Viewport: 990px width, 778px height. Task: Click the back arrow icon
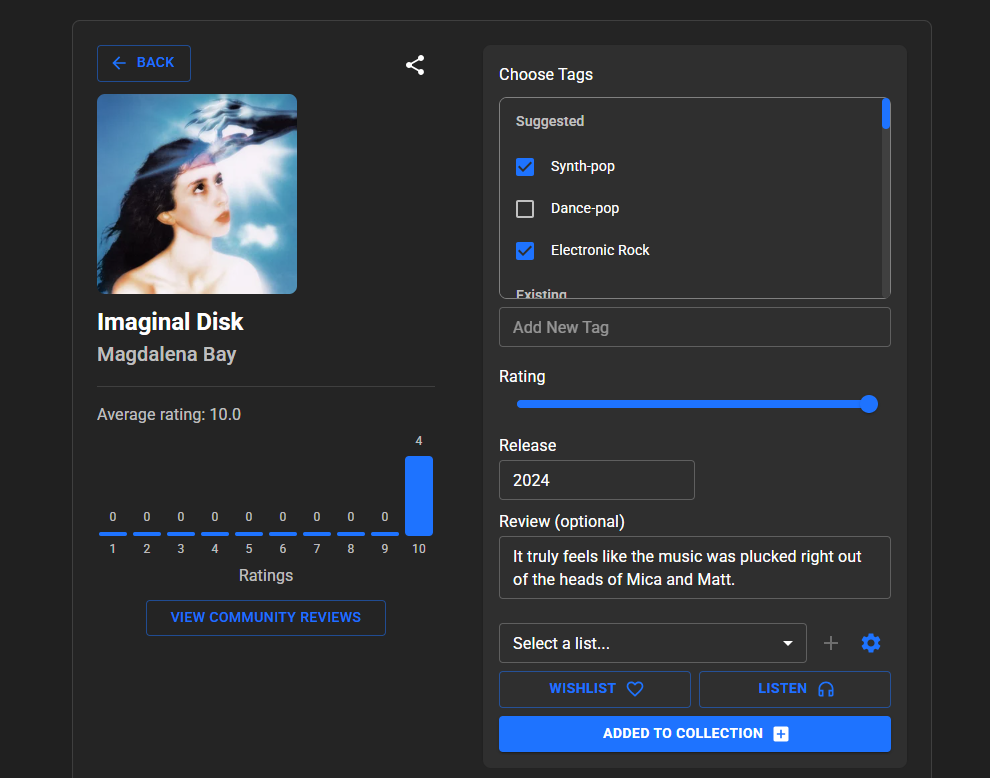coord(119,63)
